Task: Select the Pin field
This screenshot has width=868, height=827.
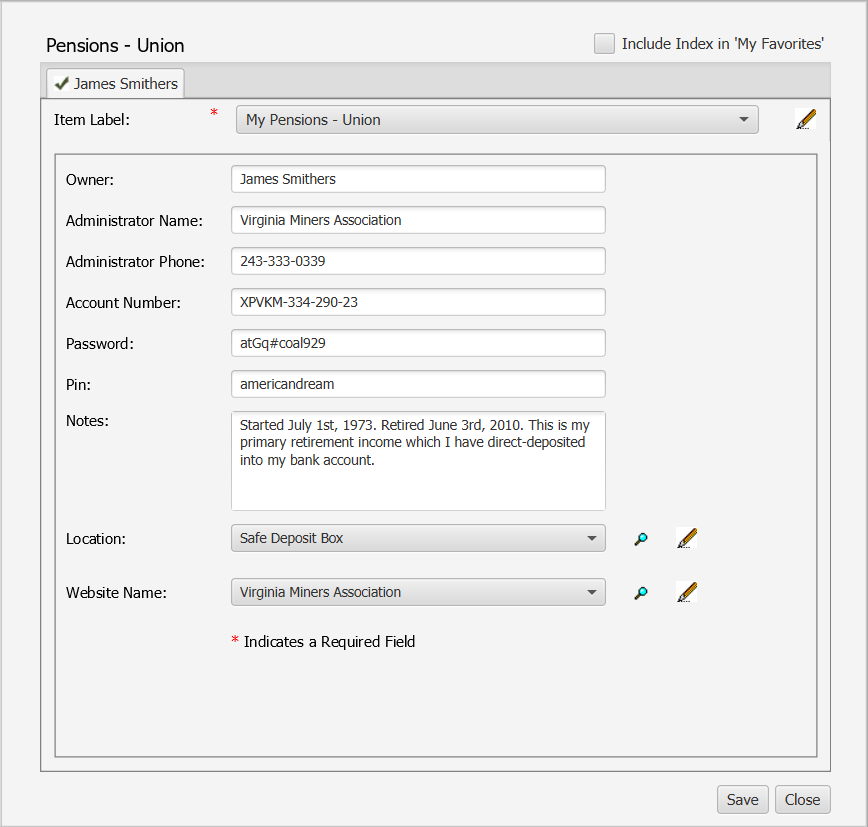Action: 418,384
